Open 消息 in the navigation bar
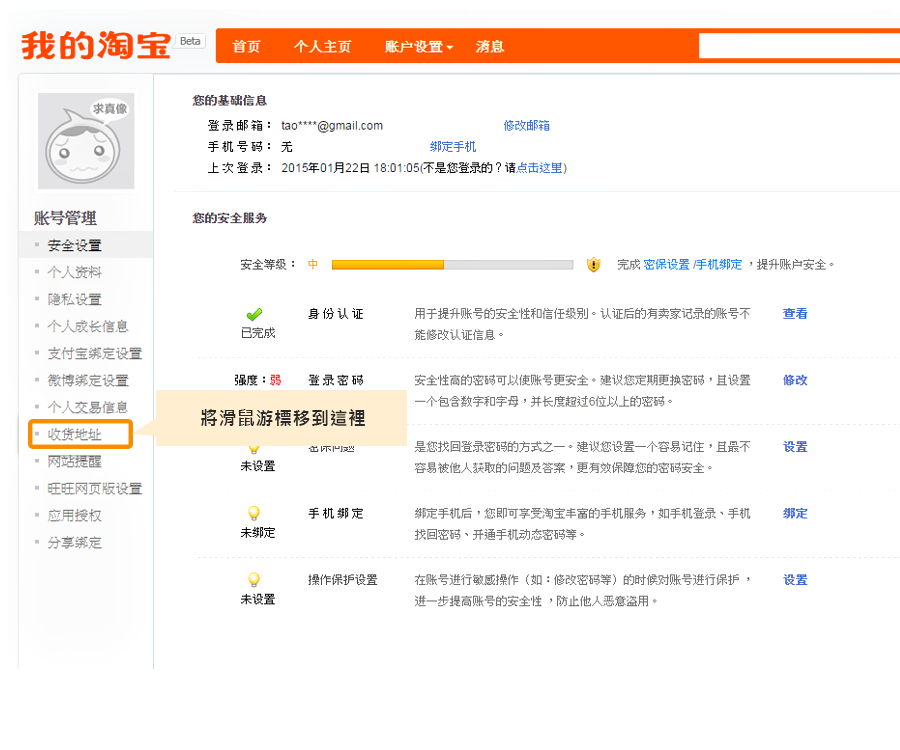 [490, 46]
